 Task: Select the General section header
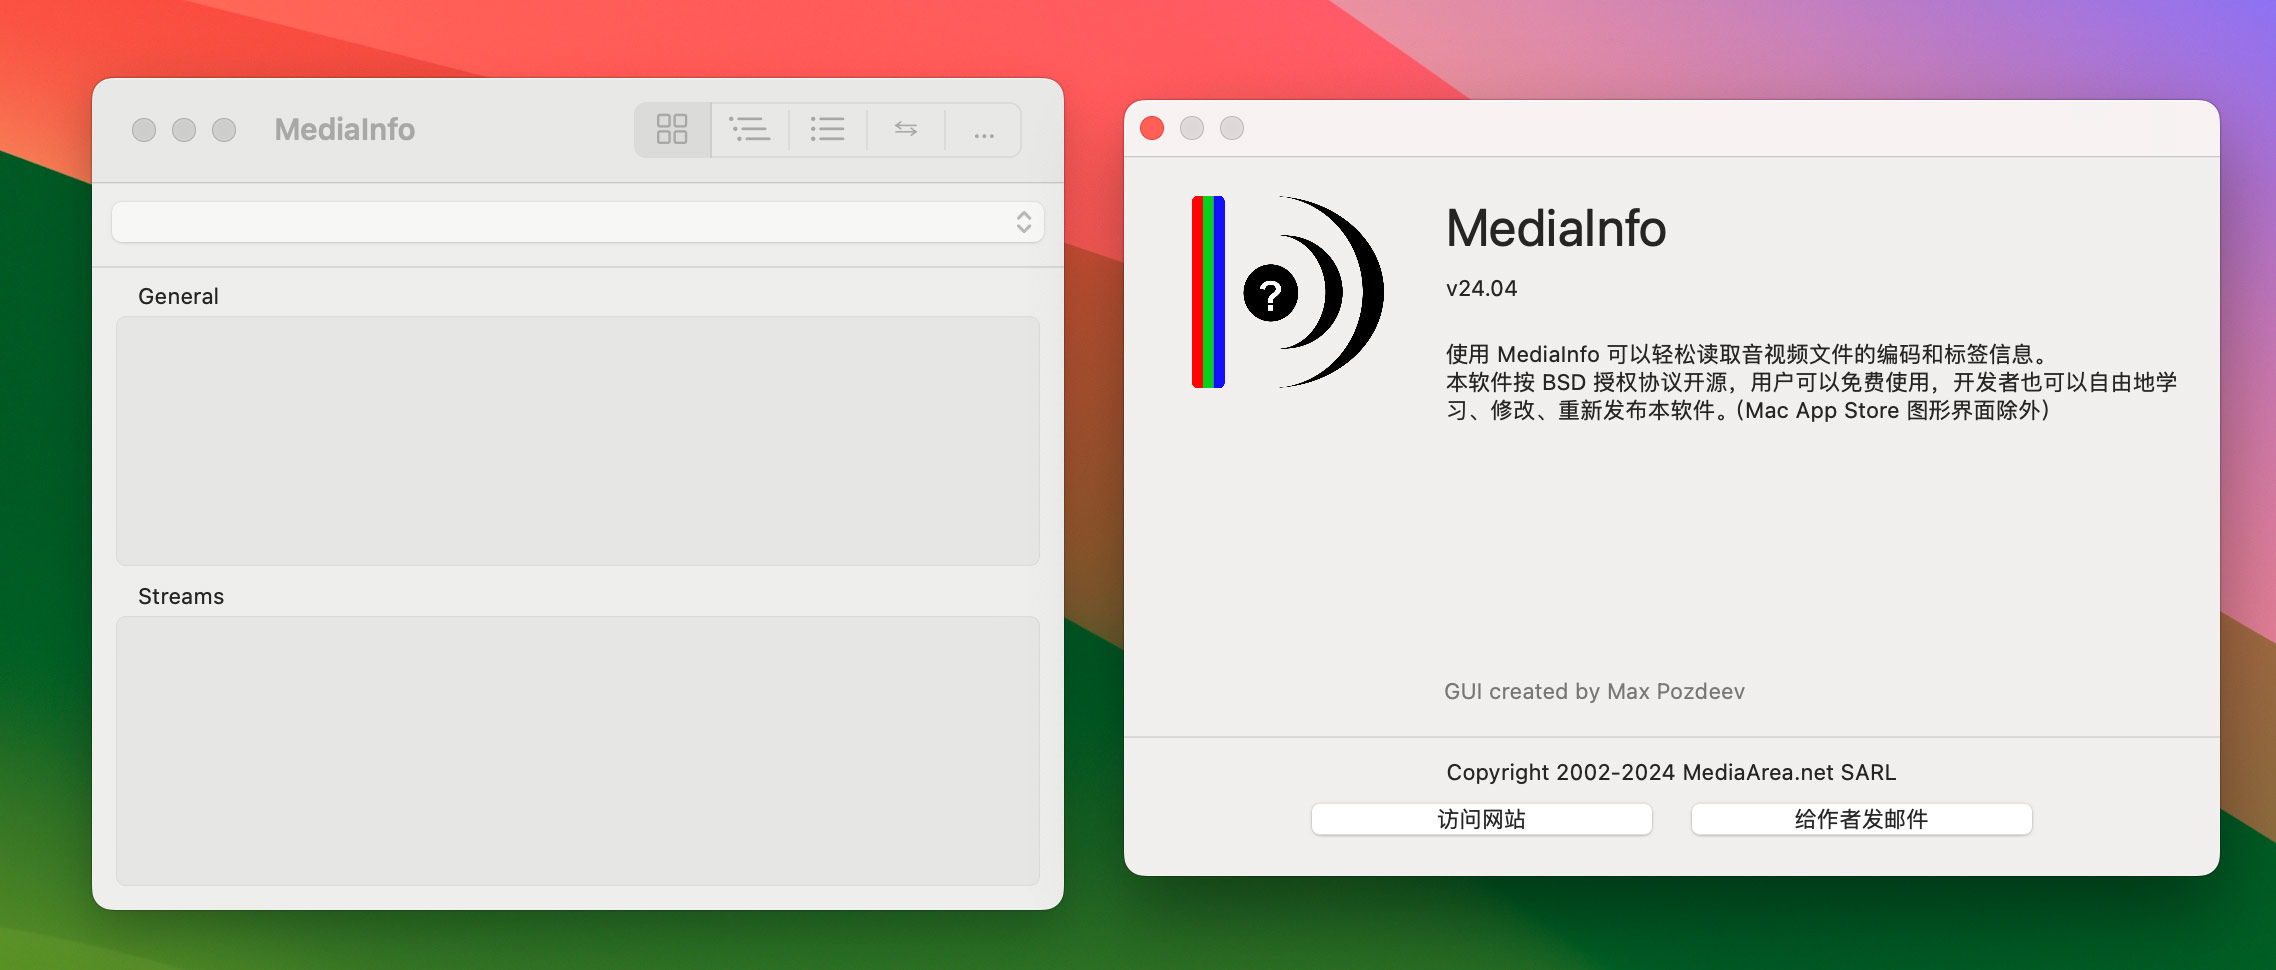[x=178, y=296]
